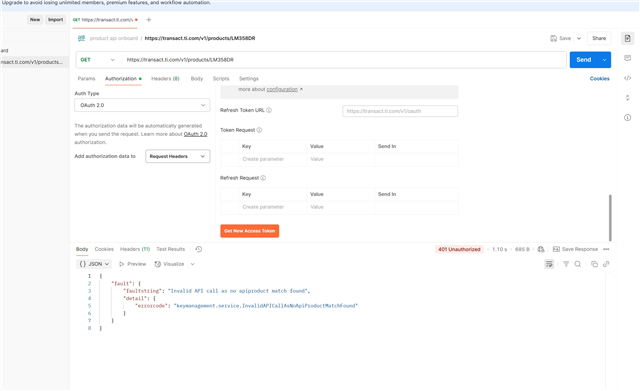Open the response more options ellipsis
Viewport: 640px width, 391px height.
click(x=606, y=249)
